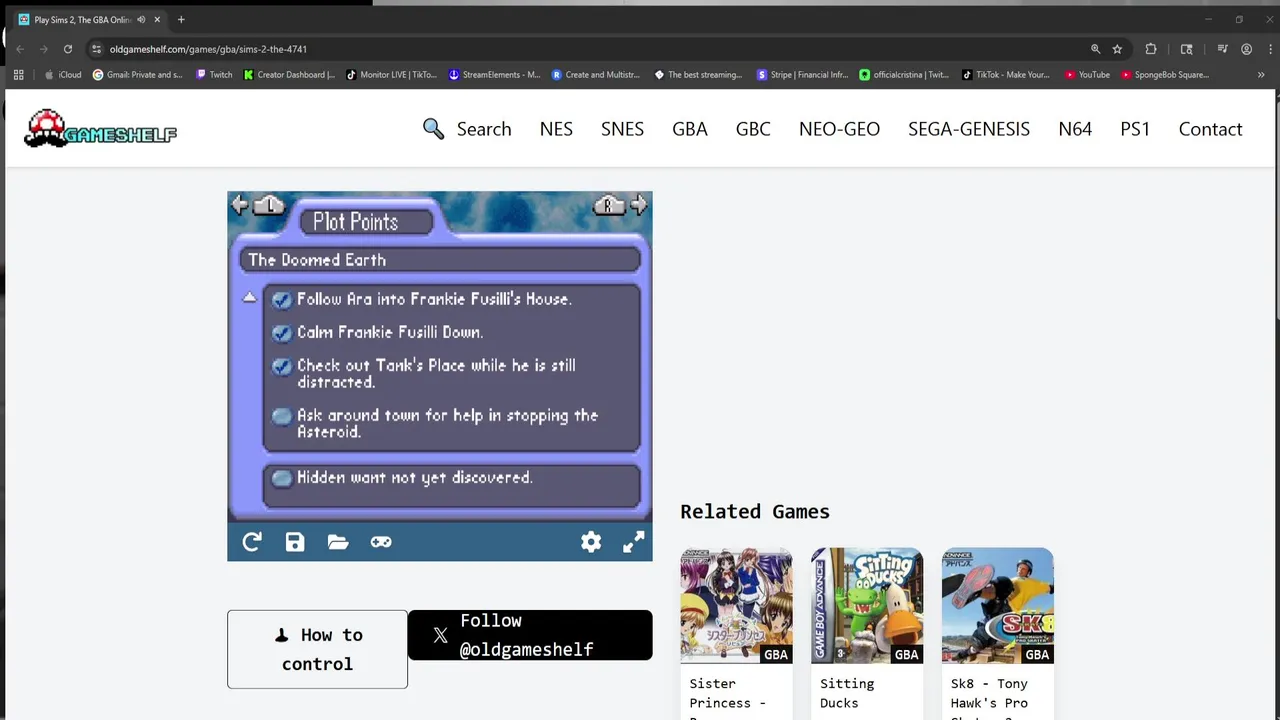Image resolution: width=1280 pixels, height=720 pixels.
Task: Click the L shoulder left arrow in game
Action: tap(258, 205)
